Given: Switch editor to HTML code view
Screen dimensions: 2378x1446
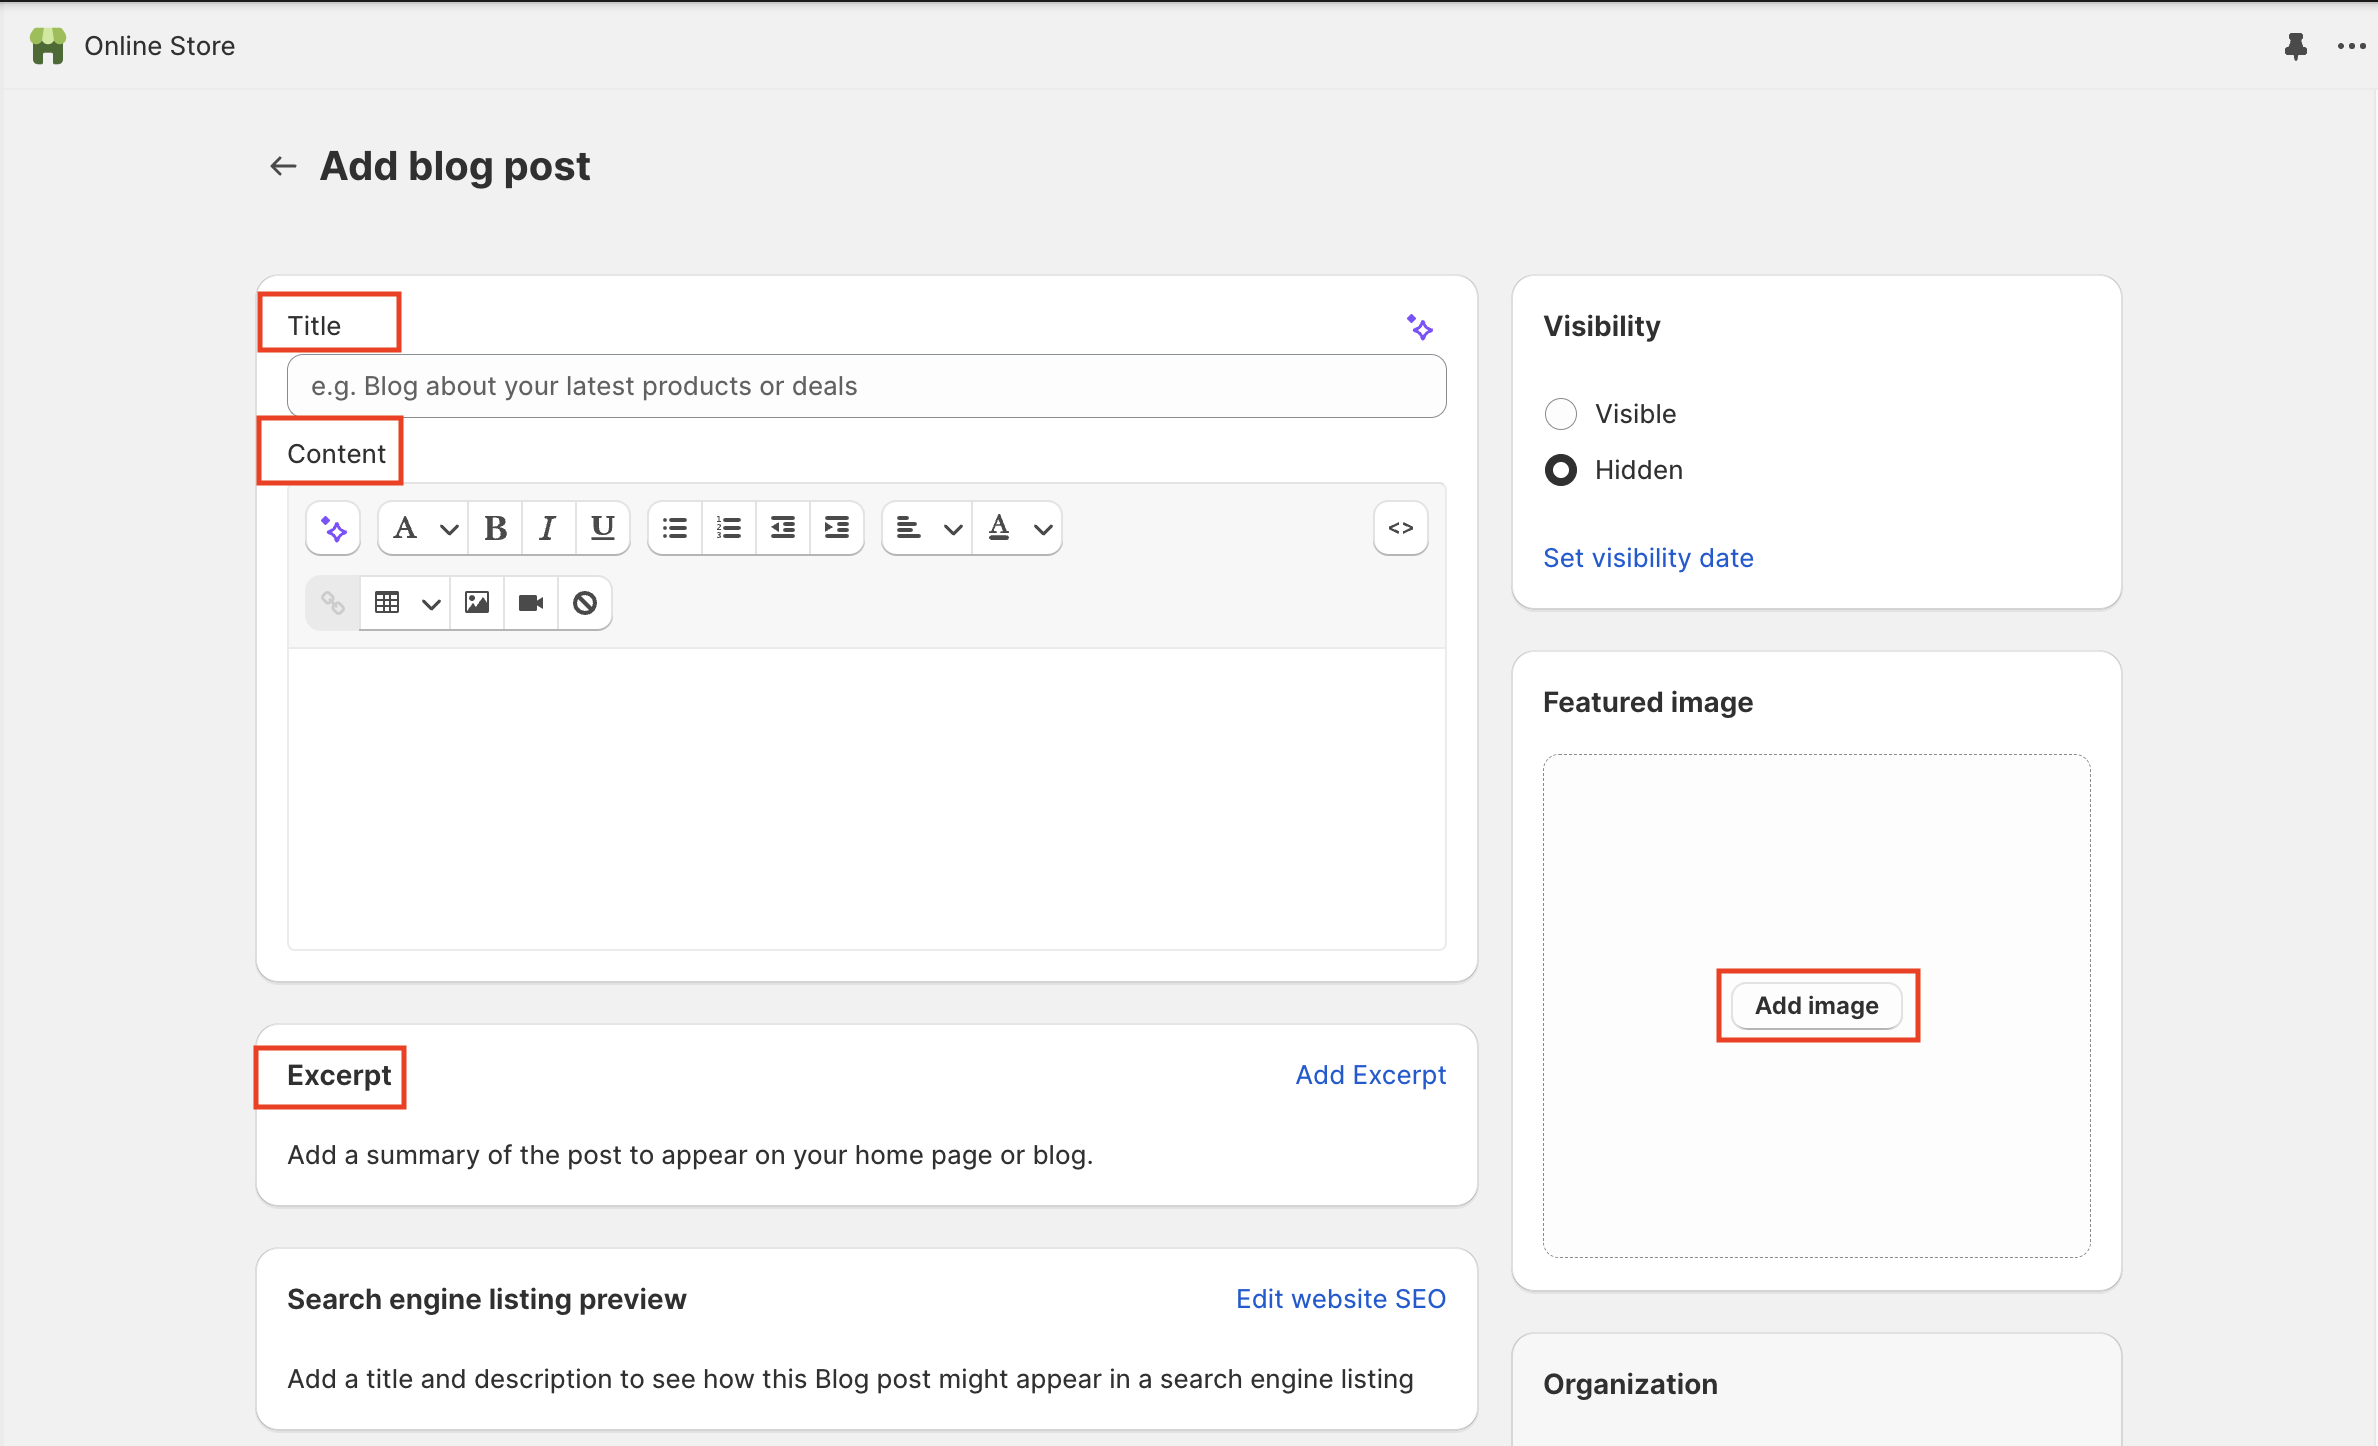Looking at the screenshot, I should (1400, 528).
